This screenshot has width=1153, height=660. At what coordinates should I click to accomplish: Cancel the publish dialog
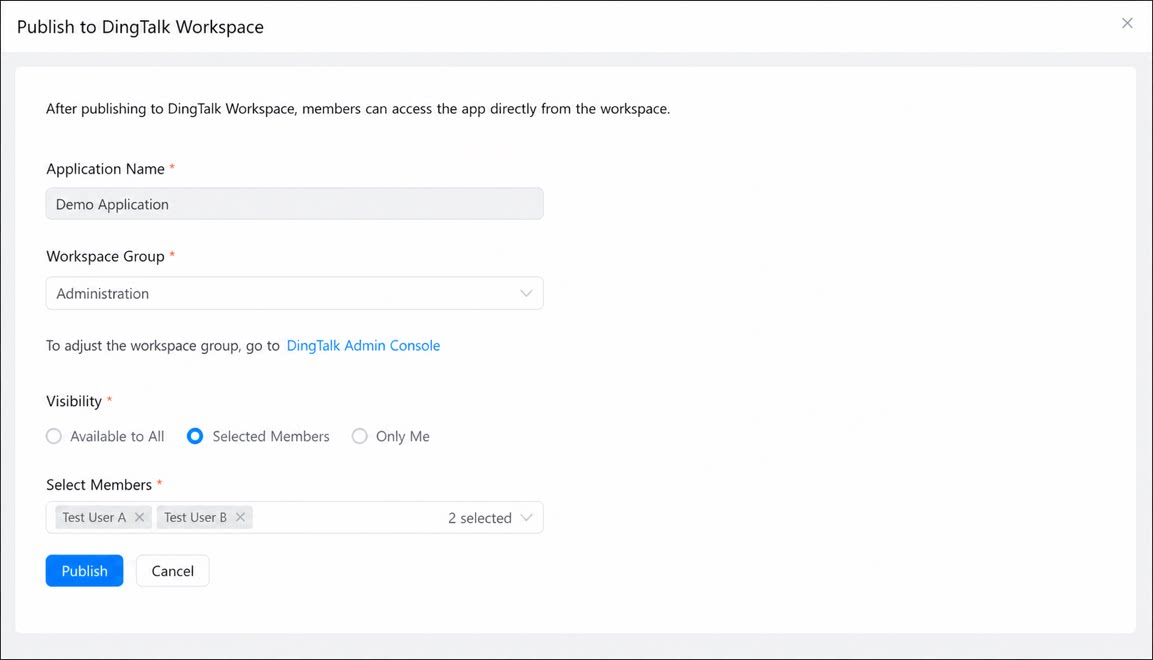[x=173, y=571]
